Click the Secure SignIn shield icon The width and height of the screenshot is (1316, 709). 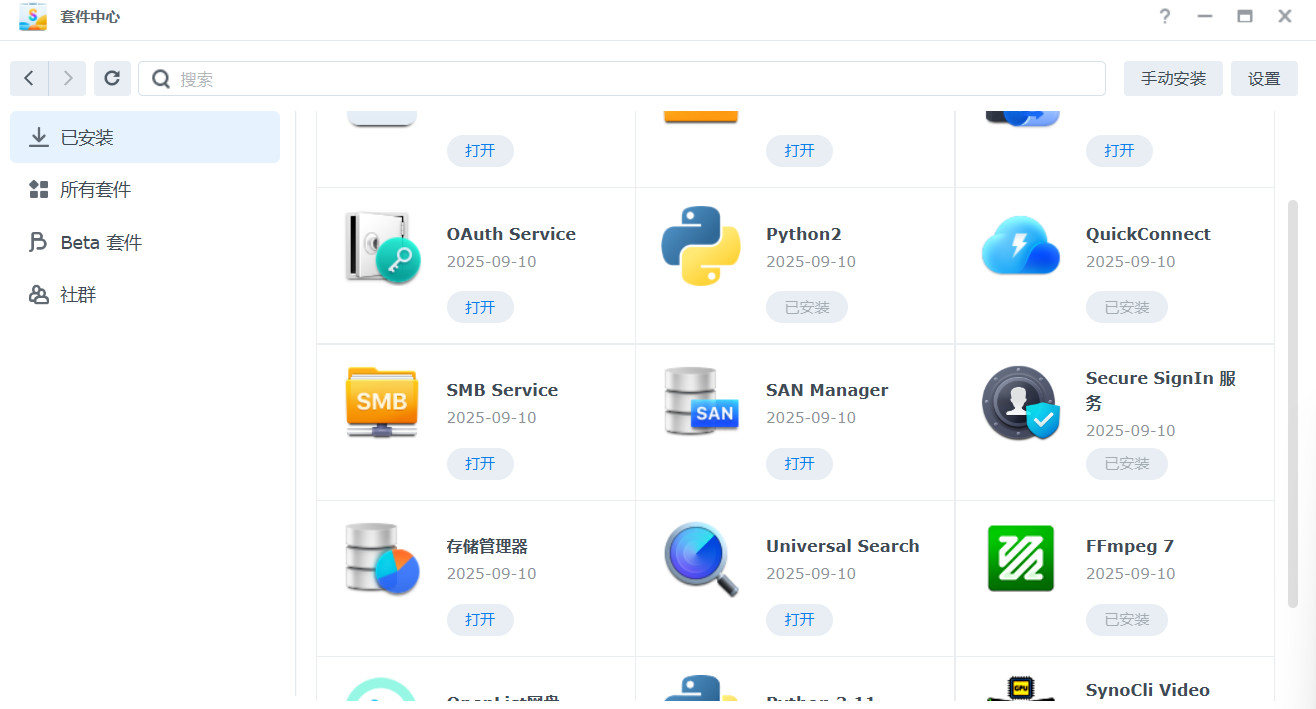pos(1020,403)
